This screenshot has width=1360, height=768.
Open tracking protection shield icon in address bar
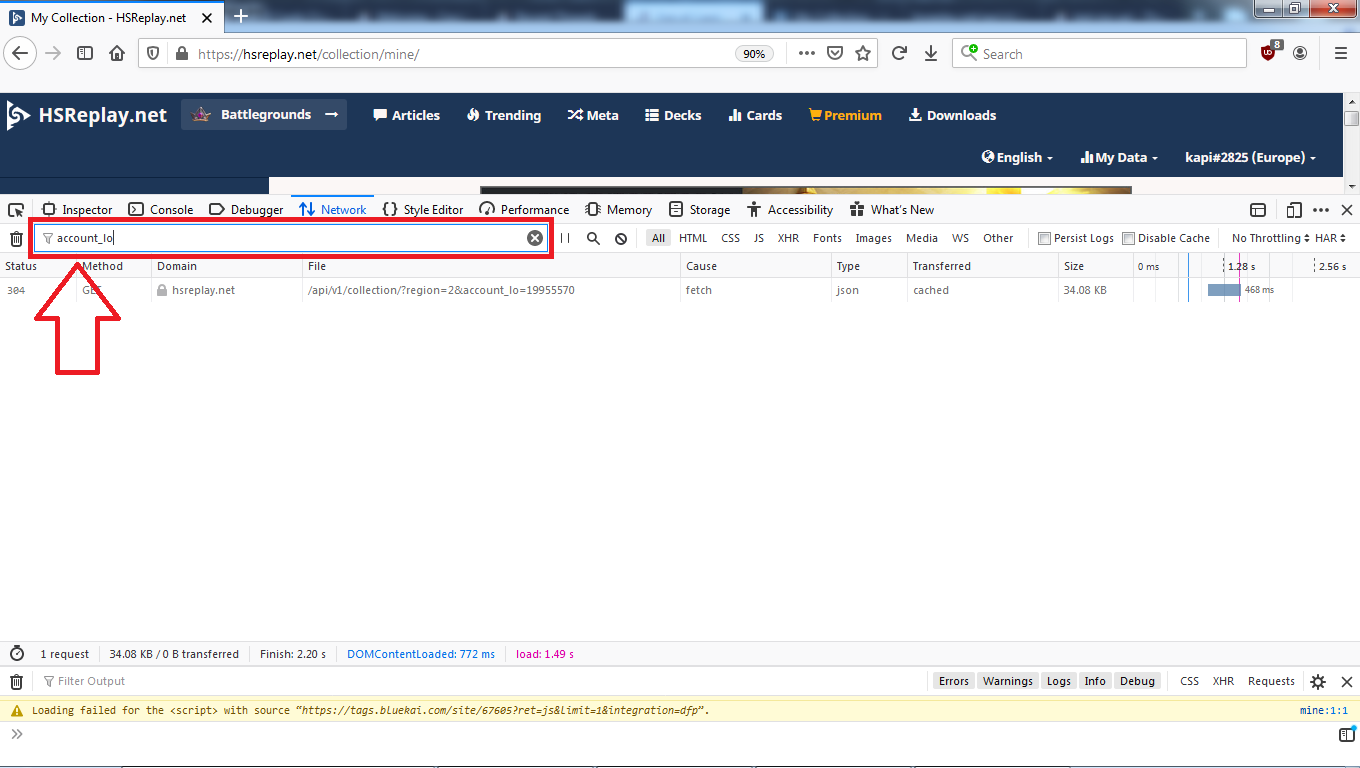(x=153, y=54)
